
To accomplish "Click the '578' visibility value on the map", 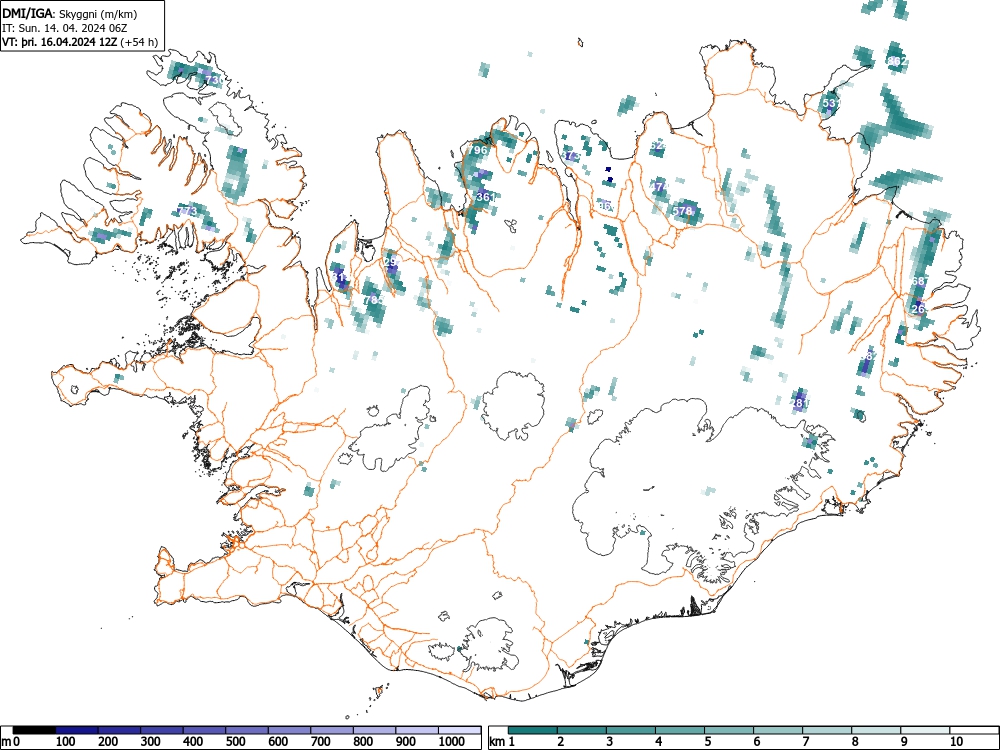I will coord(682,211).
